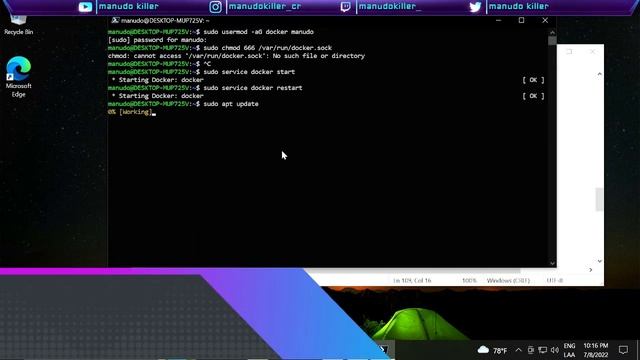Screen dimensions: 640x360
Task: Click the Notepad UTF-8 encoding status
Action: 555,280
